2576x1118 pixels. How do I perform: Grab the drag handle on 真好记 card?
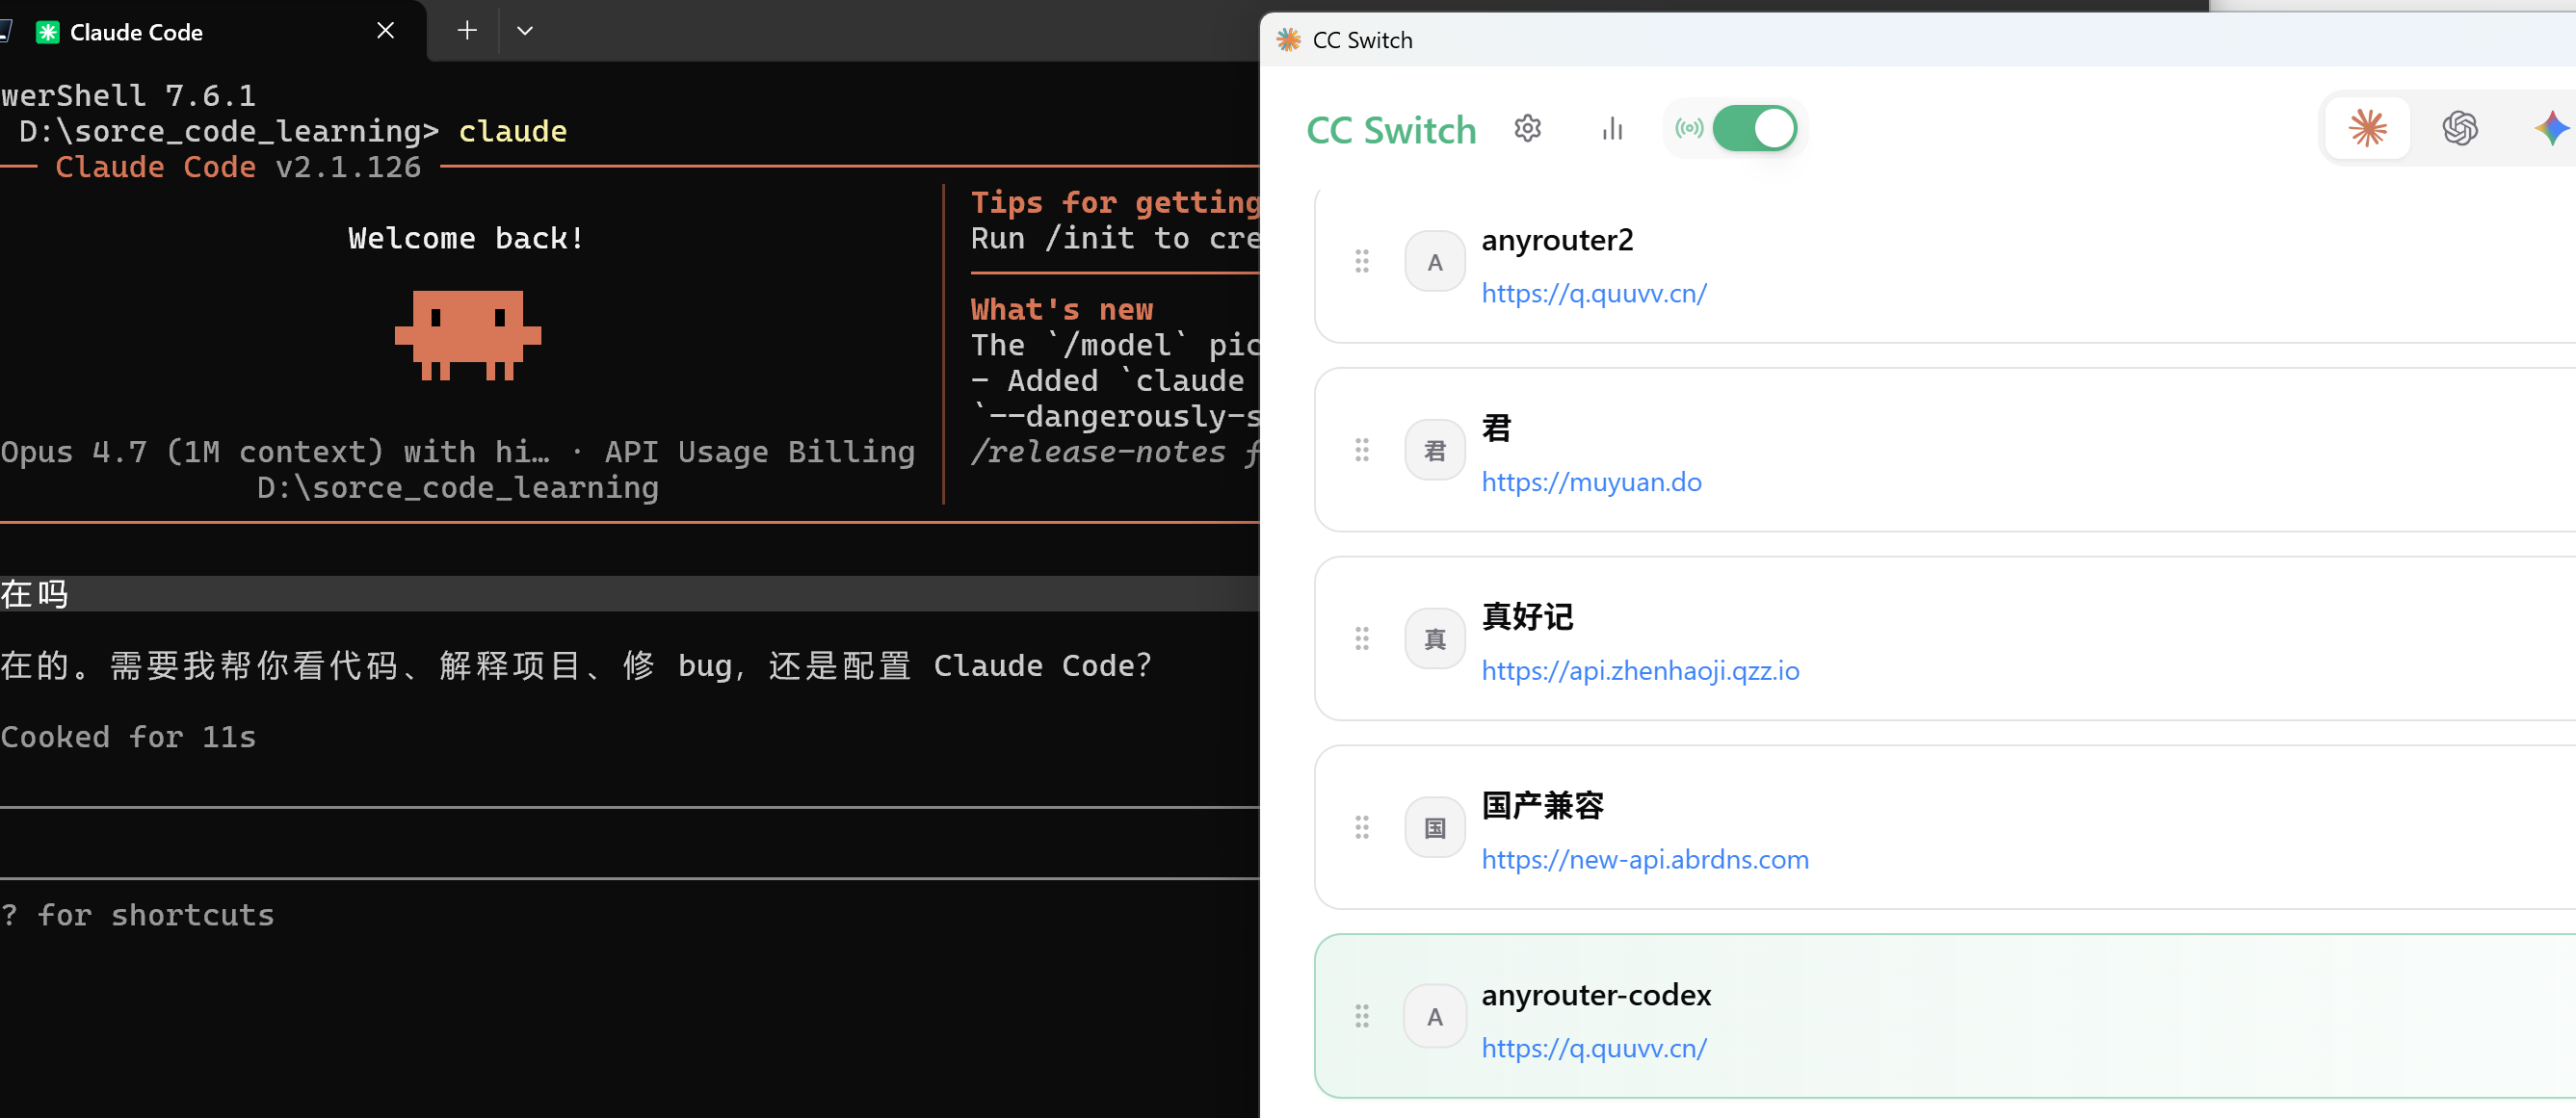click(1361, 639)
